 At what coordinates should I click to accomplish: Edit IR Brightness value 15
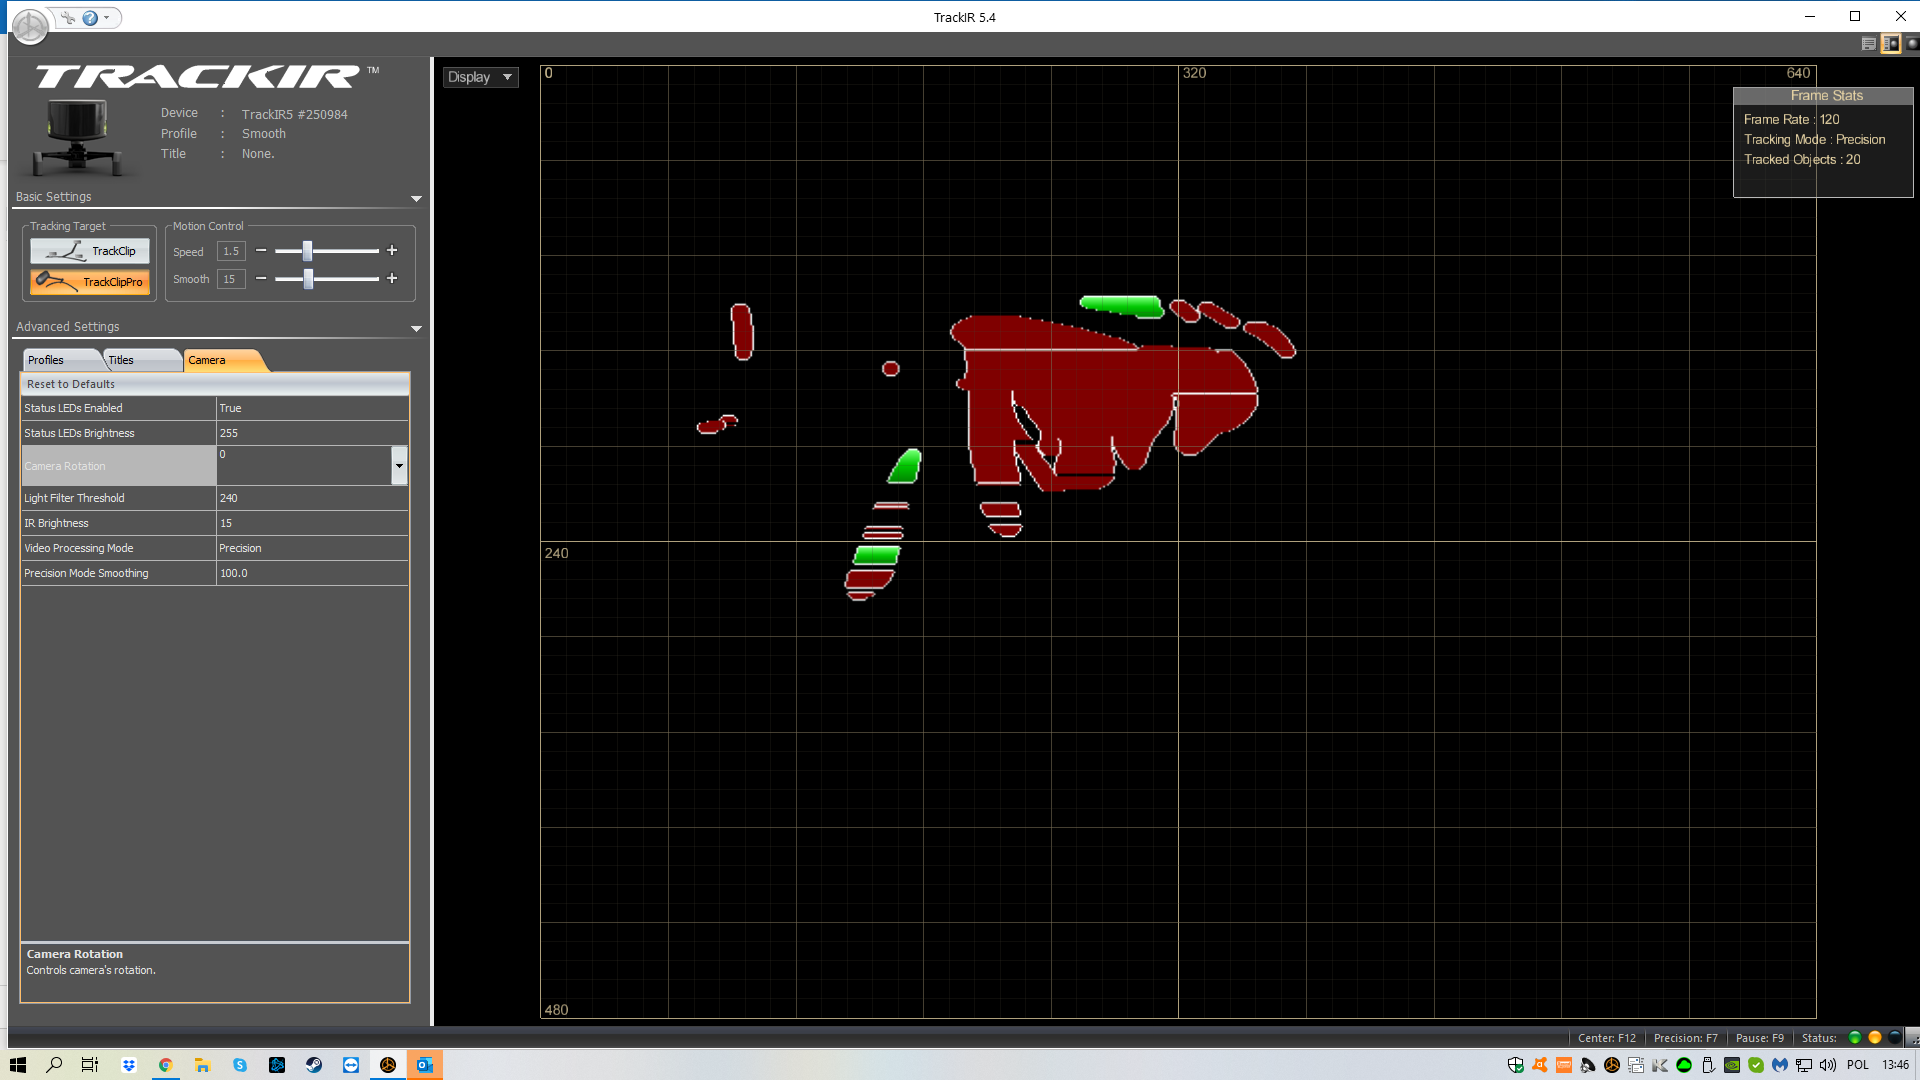coord(312,523)
